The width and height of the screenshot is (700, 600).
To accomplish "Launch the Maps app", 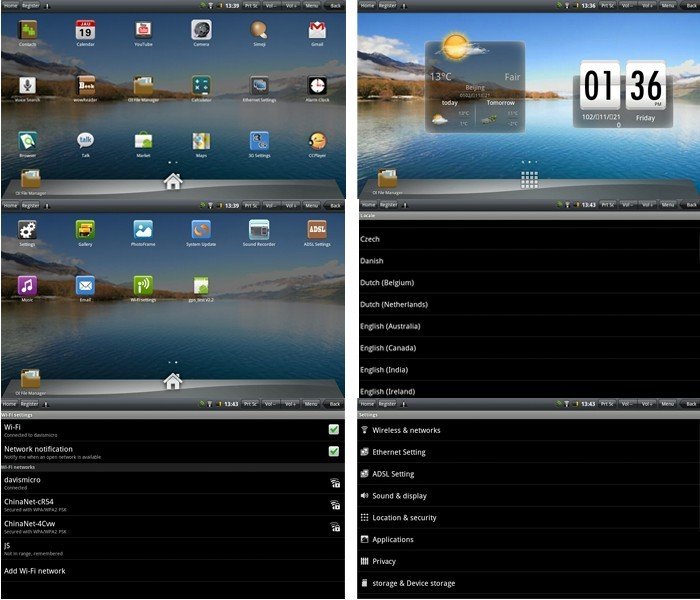I will 201,142.
